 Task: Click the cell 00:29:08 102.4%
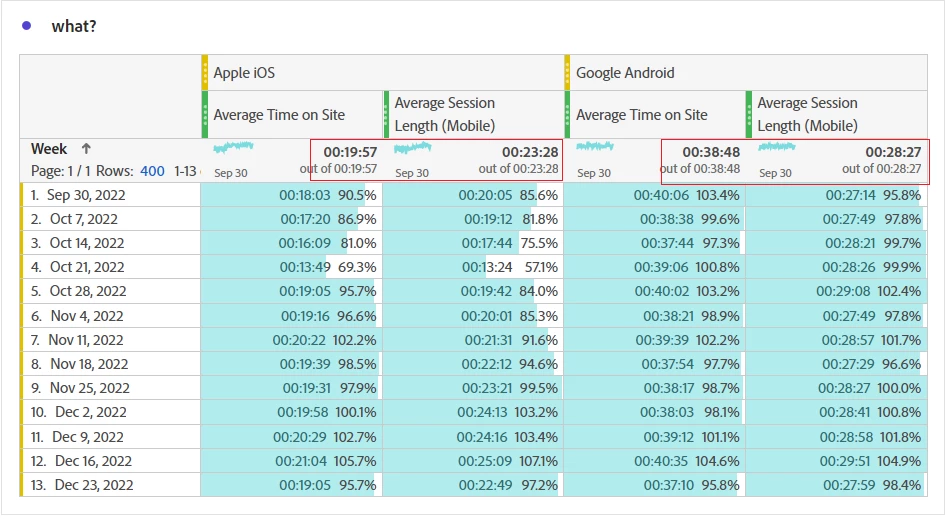tap(837, 291)
